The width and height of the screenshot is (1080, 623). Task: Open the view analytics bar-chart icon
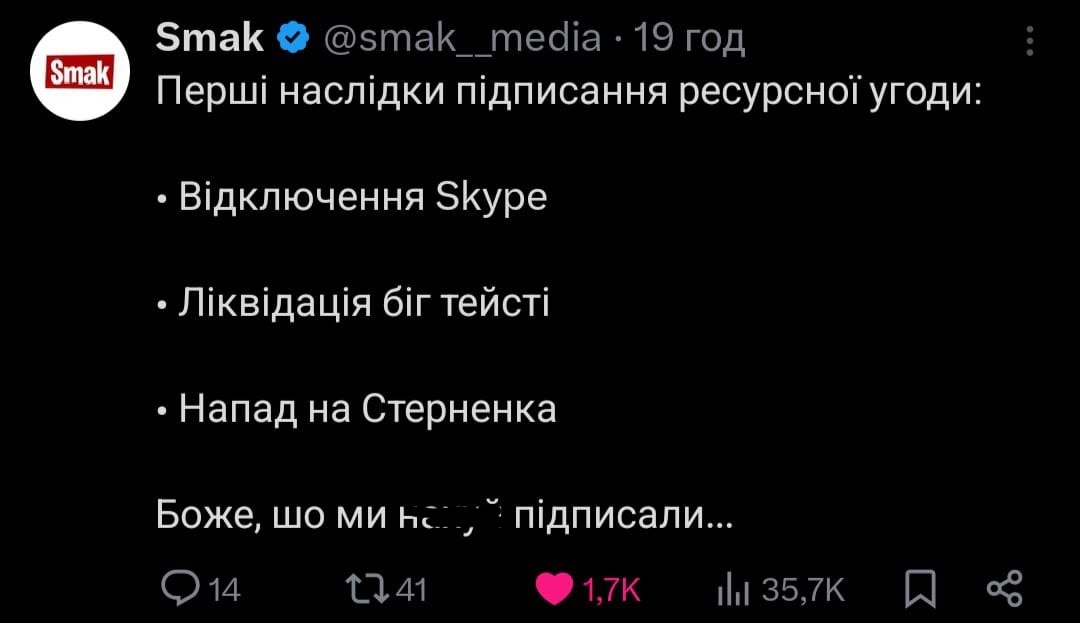(733, 589)
